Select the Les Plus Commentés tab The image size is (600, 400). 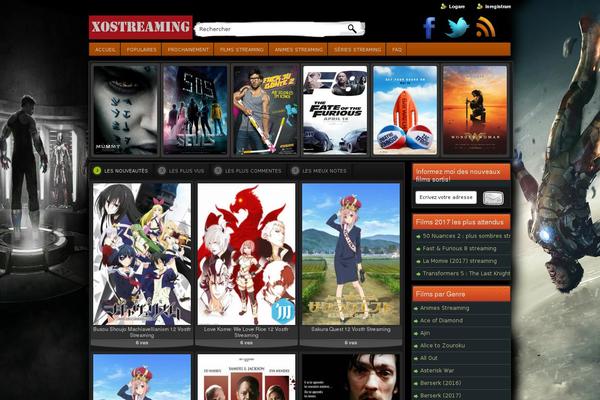click(248, 171)
